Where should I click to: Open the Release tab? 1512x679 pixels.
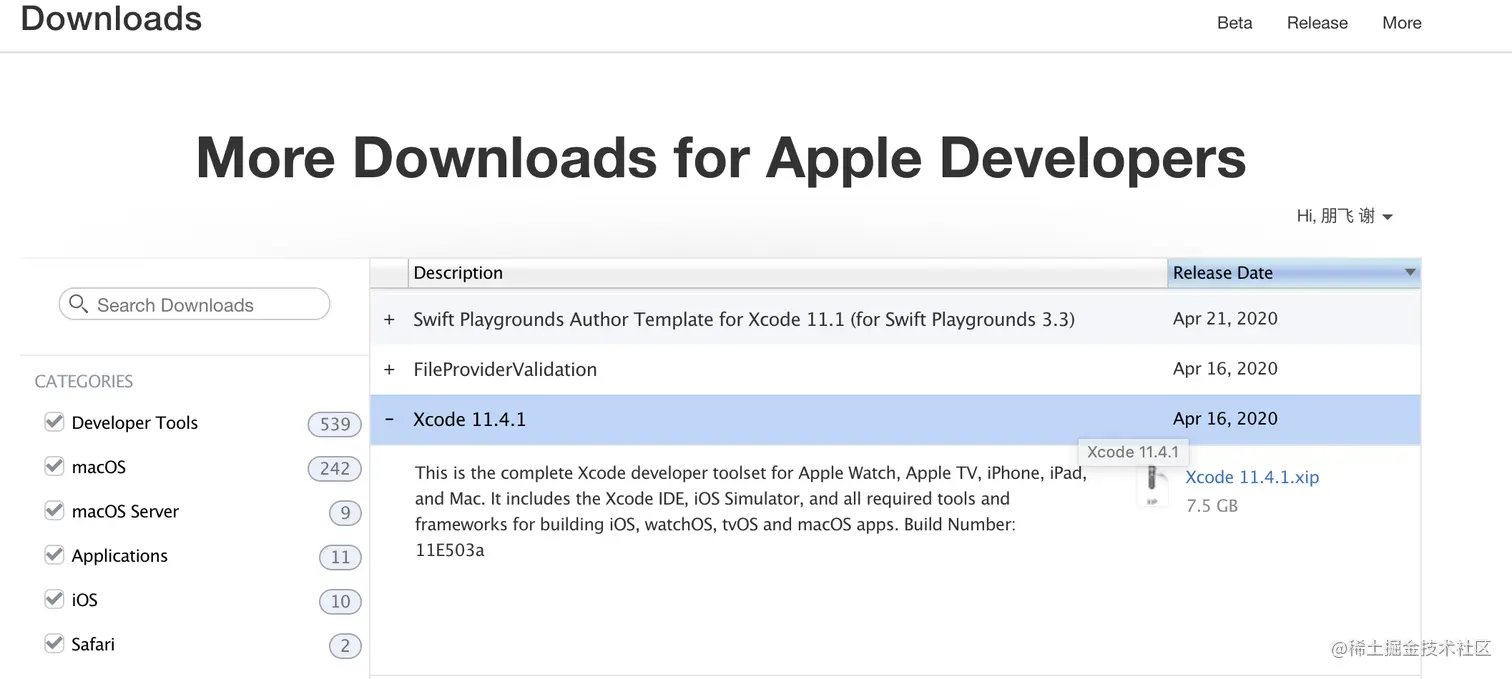[1317, 23]
